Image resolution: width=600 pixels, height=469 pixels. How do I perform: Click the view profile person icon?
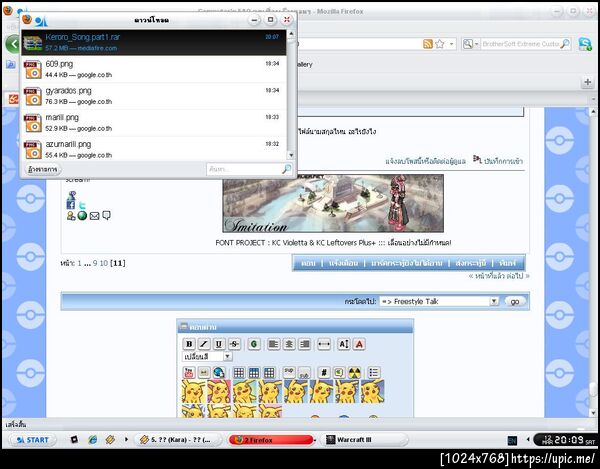pyautogui.click(x=71, y=216)
